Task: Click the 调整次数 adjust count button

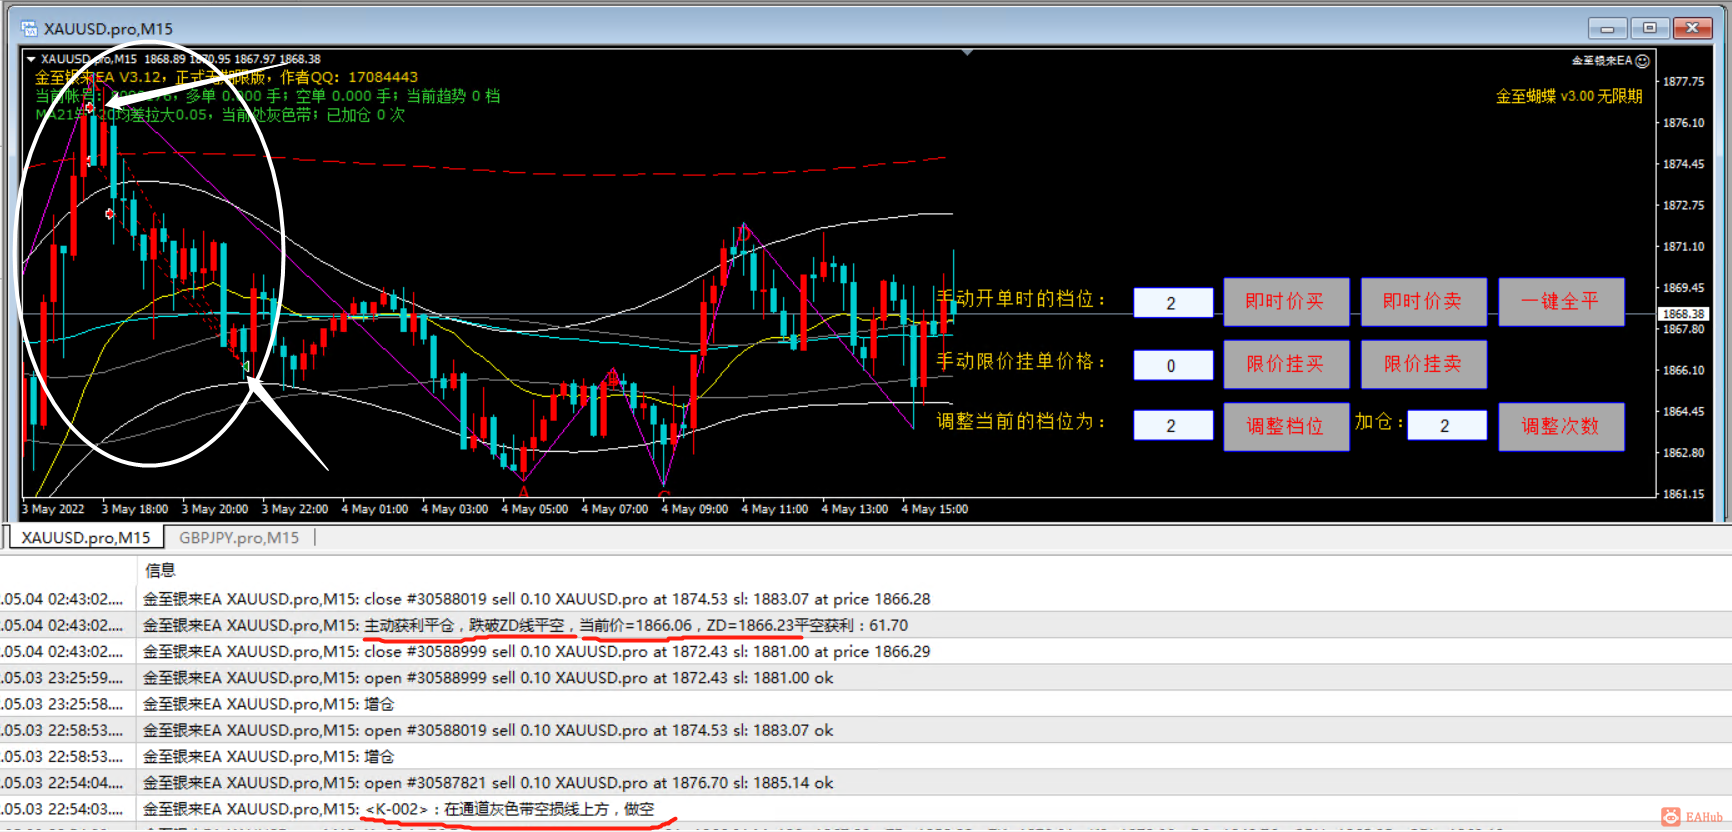Action: coord(1561,426)
